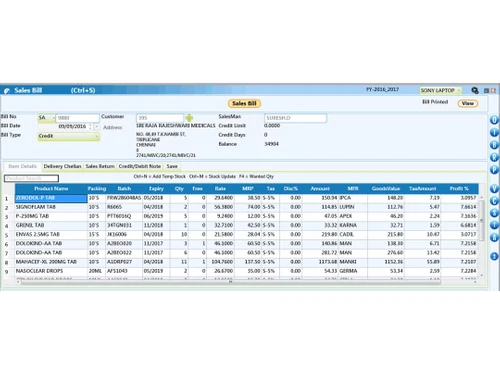
Task: Click the round P icon in the sidebar
Action: point(494,170)
